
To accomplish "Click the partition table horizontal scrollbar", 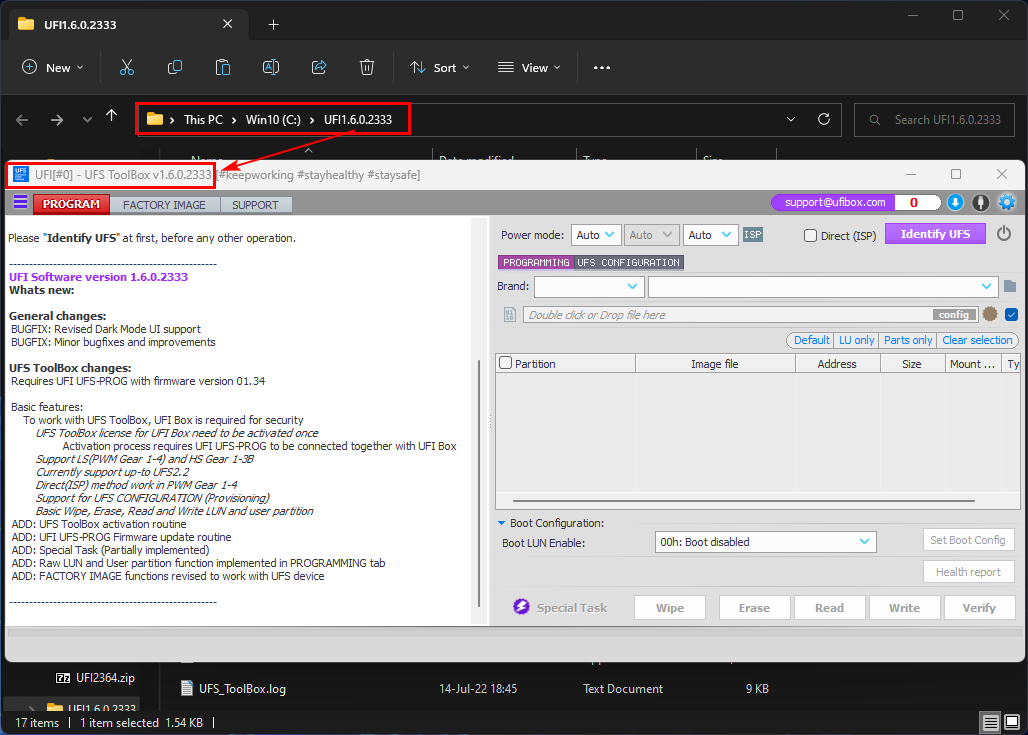I will coord(744,501).
